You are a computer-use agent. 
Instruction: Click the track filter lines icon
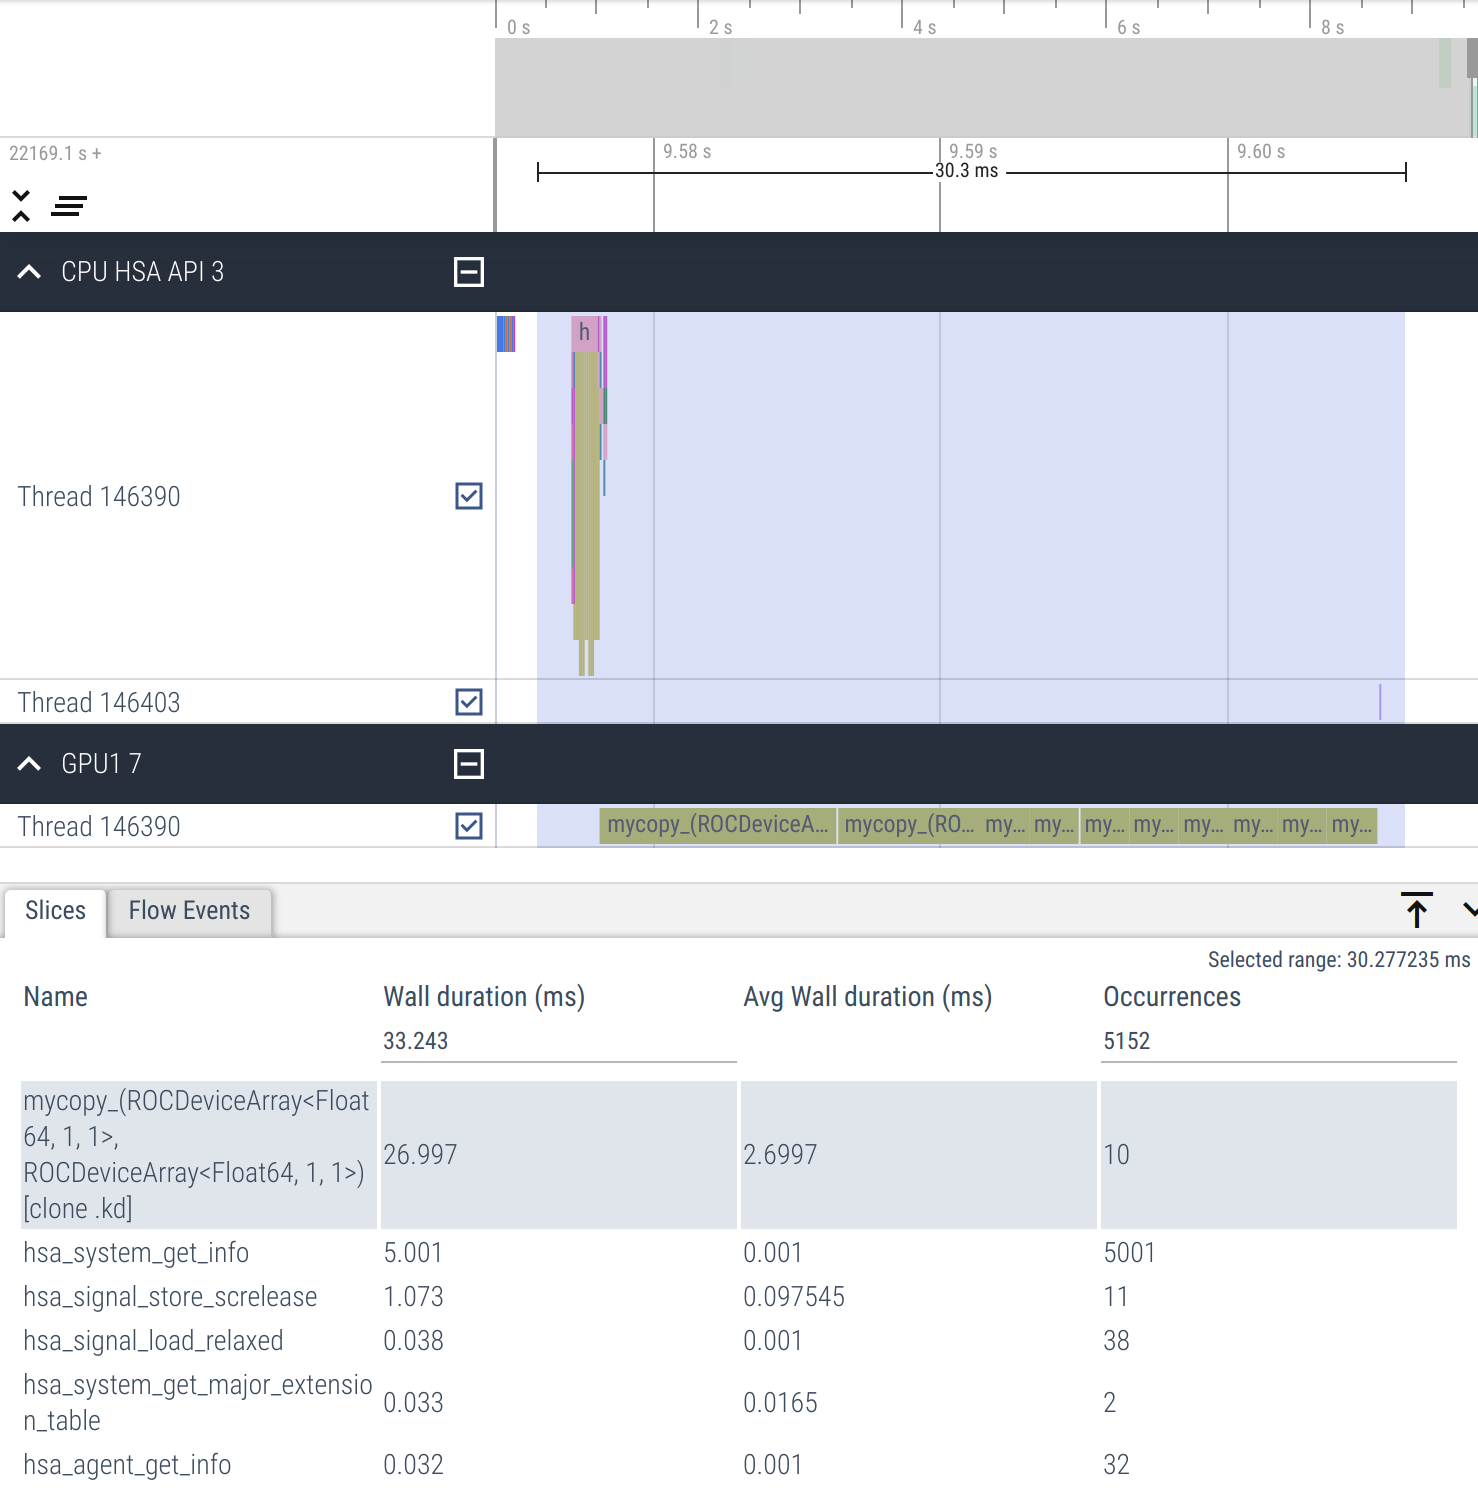(x=69, y=206)
